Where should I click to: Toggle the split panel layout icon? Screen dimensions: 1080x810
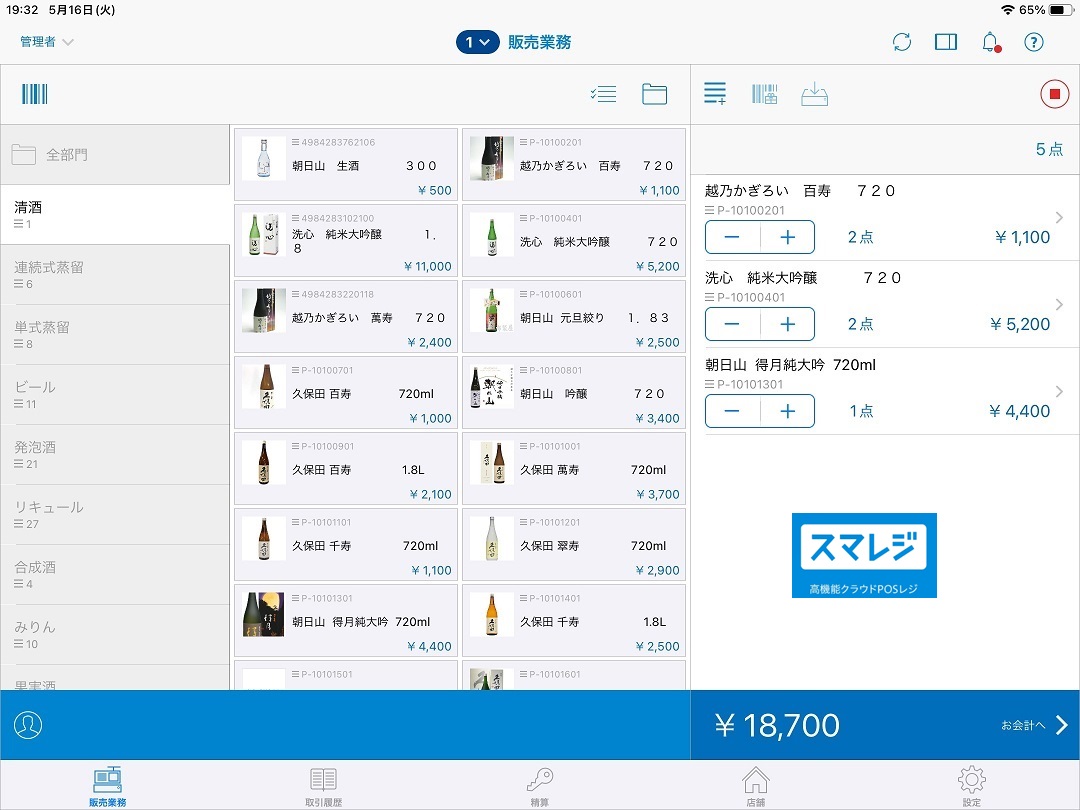(946, 42)
